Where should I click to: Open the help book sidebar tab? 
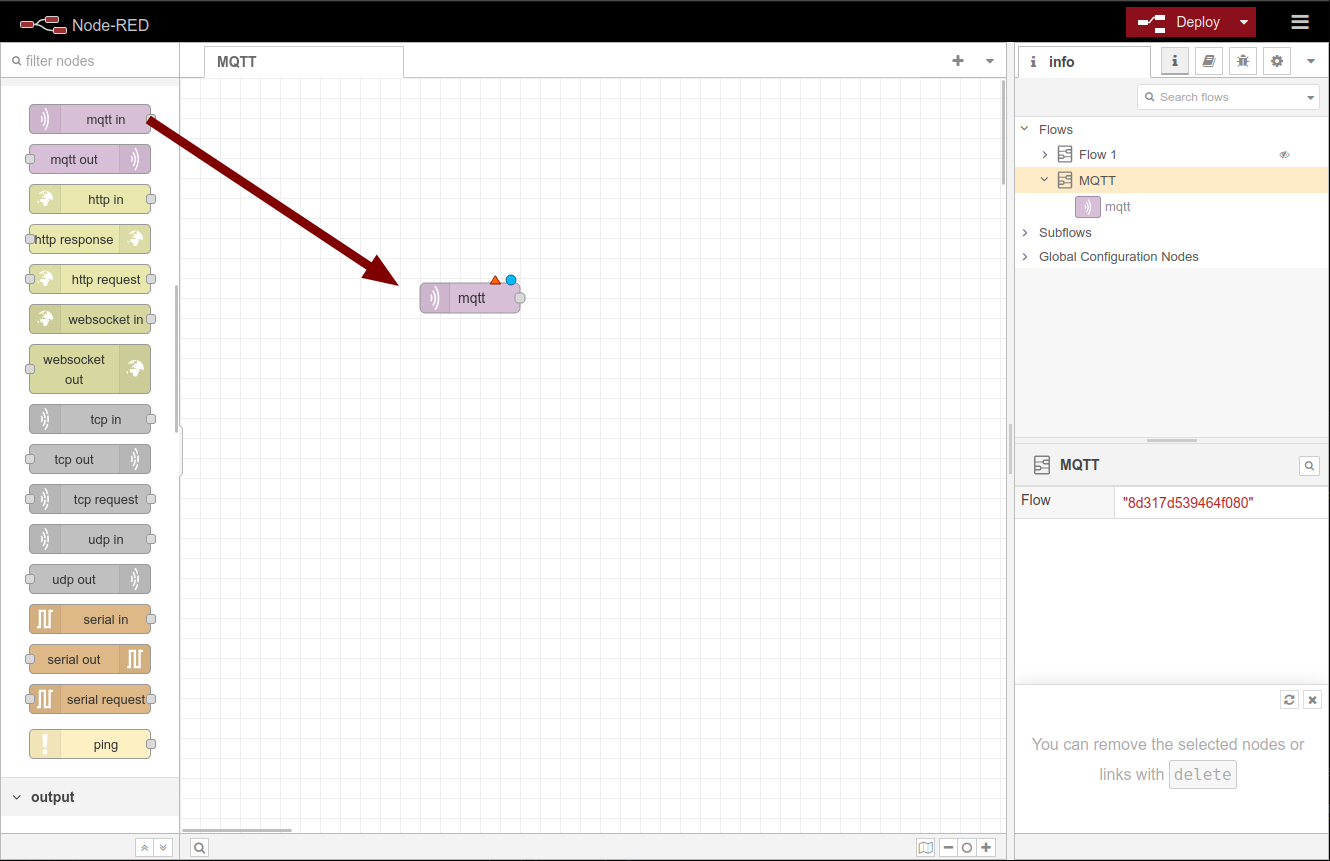point(1209,61)
